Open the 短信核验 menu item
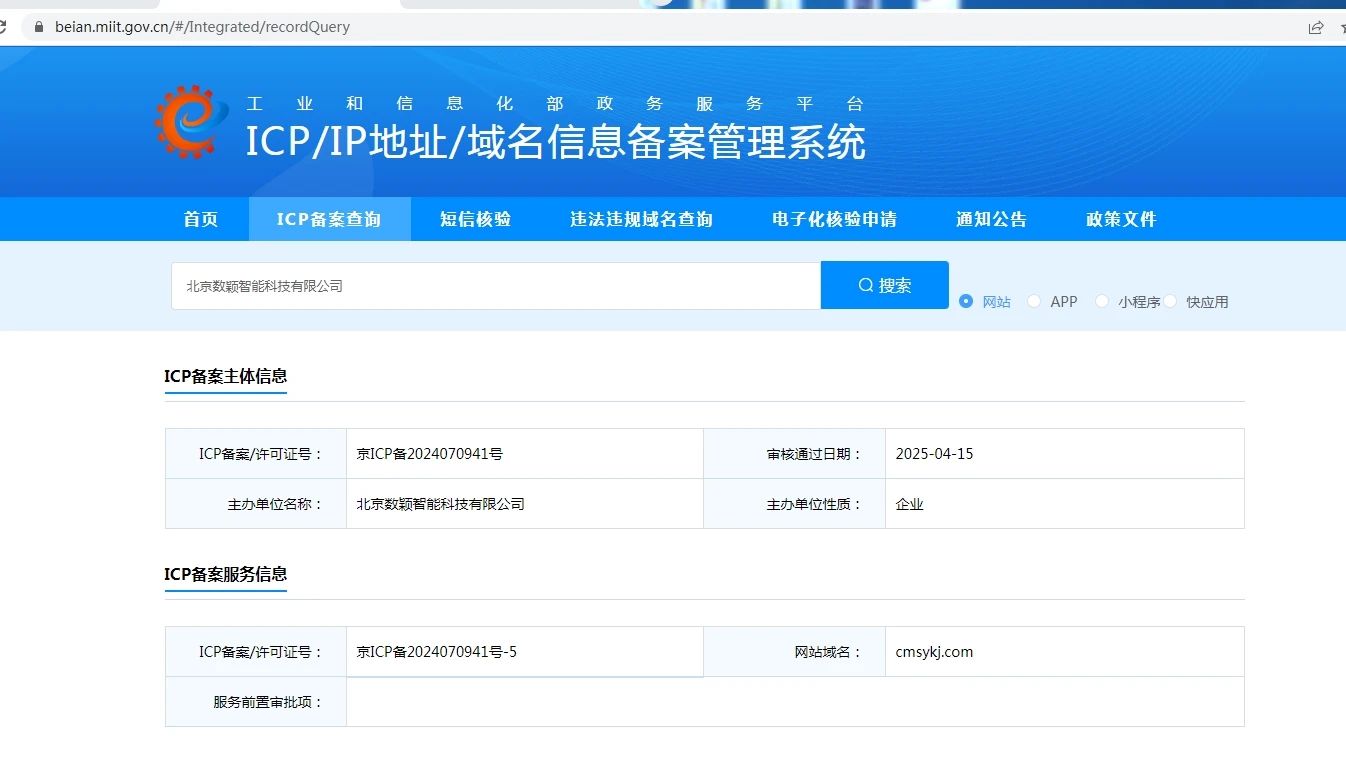This screenshot has width=1346, height=764. tap(476, 219)
